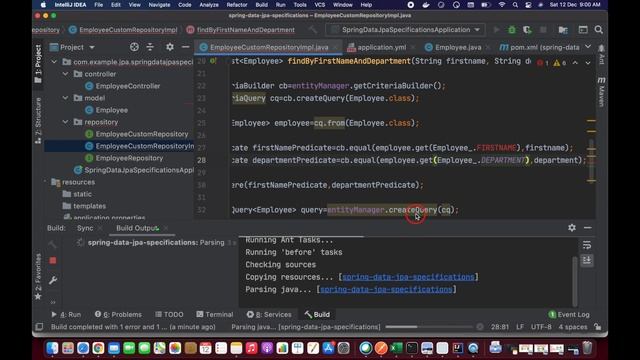
Task: Open the Refactor menu
Action: (237, 5)
